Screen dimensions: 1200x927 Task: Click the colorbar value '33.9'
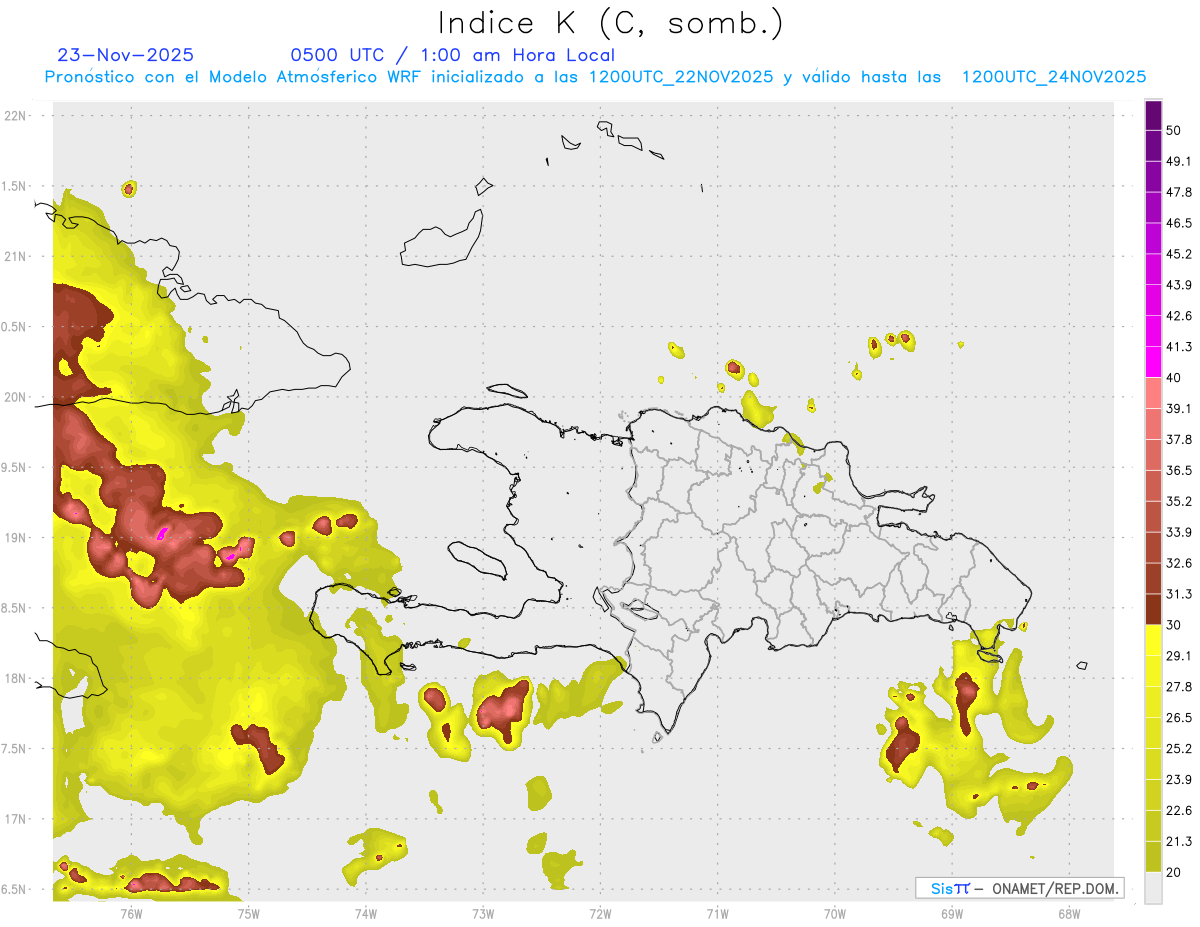[x=1179, y=532]
